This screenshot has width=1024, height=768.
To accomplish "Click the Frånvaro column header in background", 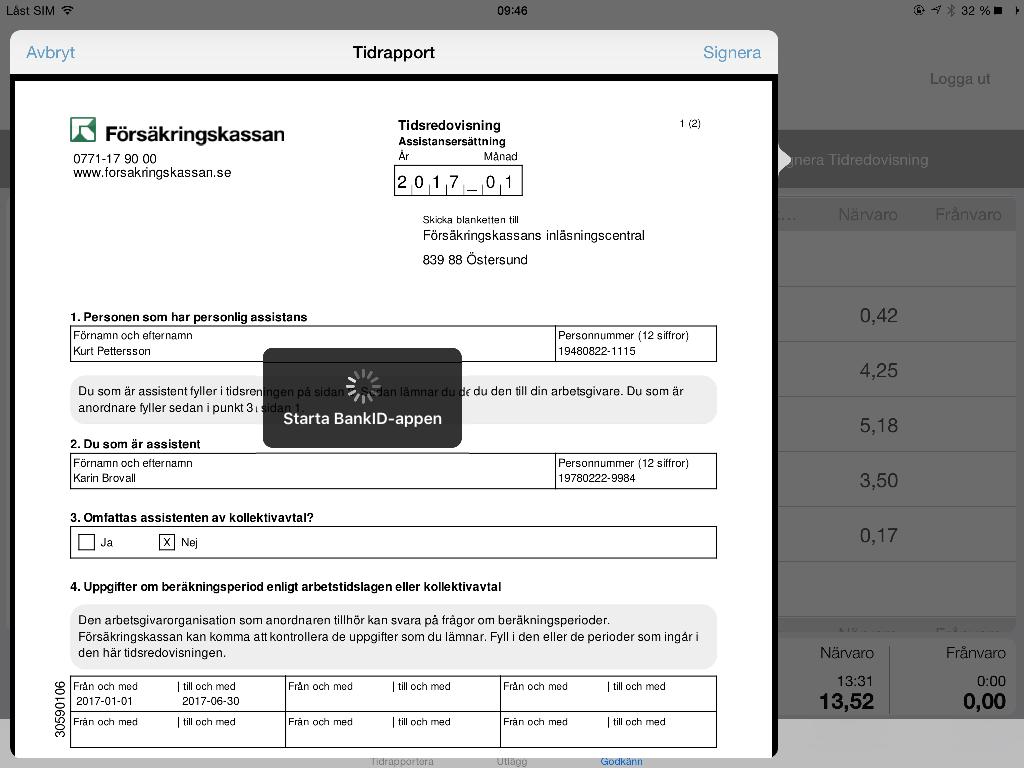I will tap(968, 214).
